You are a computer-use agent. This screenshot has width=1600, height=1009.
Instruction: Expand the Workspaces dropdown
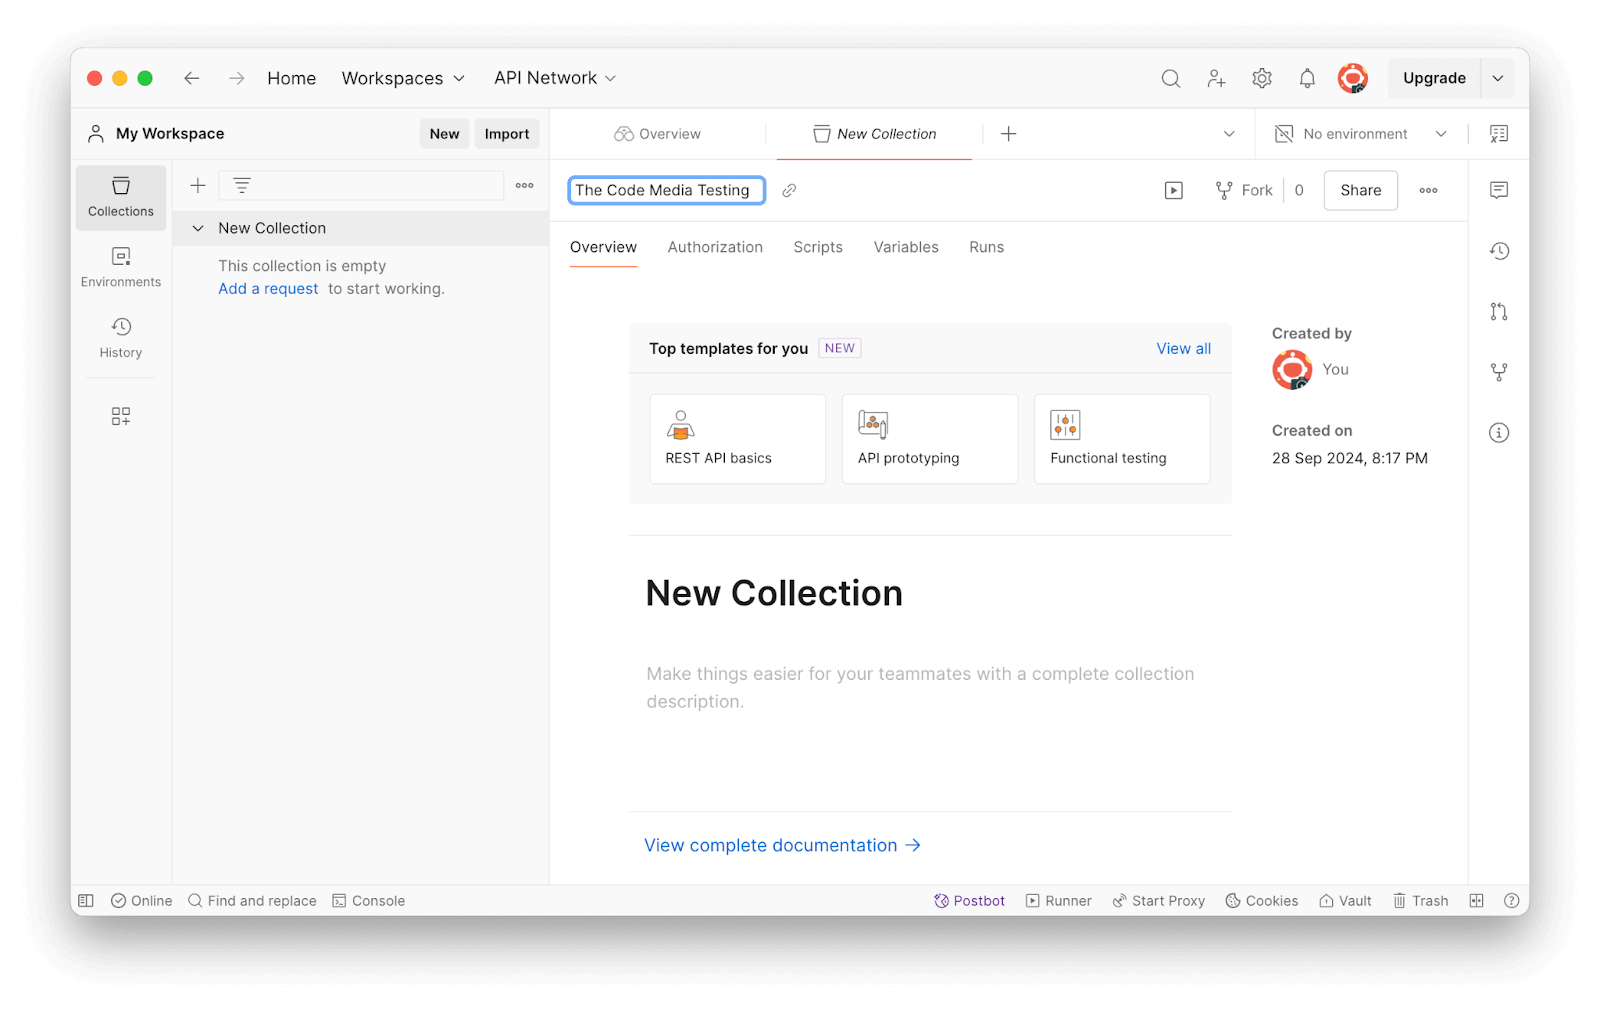[403, 78]
